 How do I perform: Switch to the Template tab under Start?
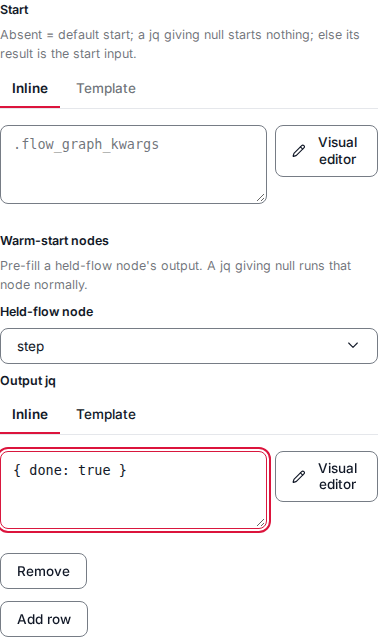(106, 88)
